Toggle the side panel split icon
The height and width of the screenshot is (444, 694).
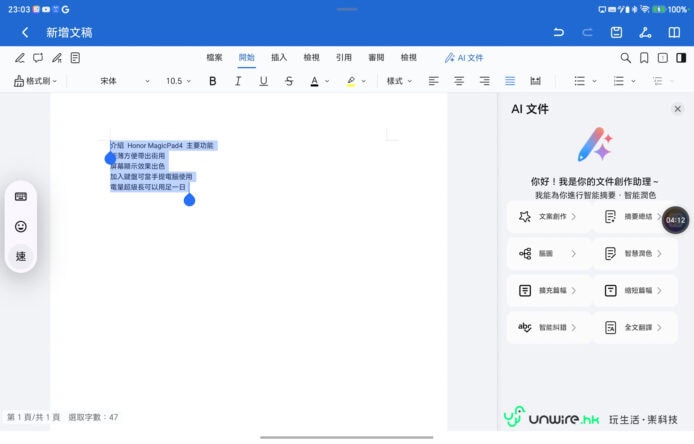pyautogui.click(x=681, y=58)
